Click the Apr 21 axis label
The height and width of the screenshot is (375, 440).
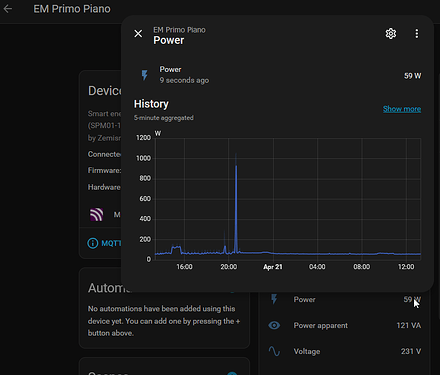273,267
